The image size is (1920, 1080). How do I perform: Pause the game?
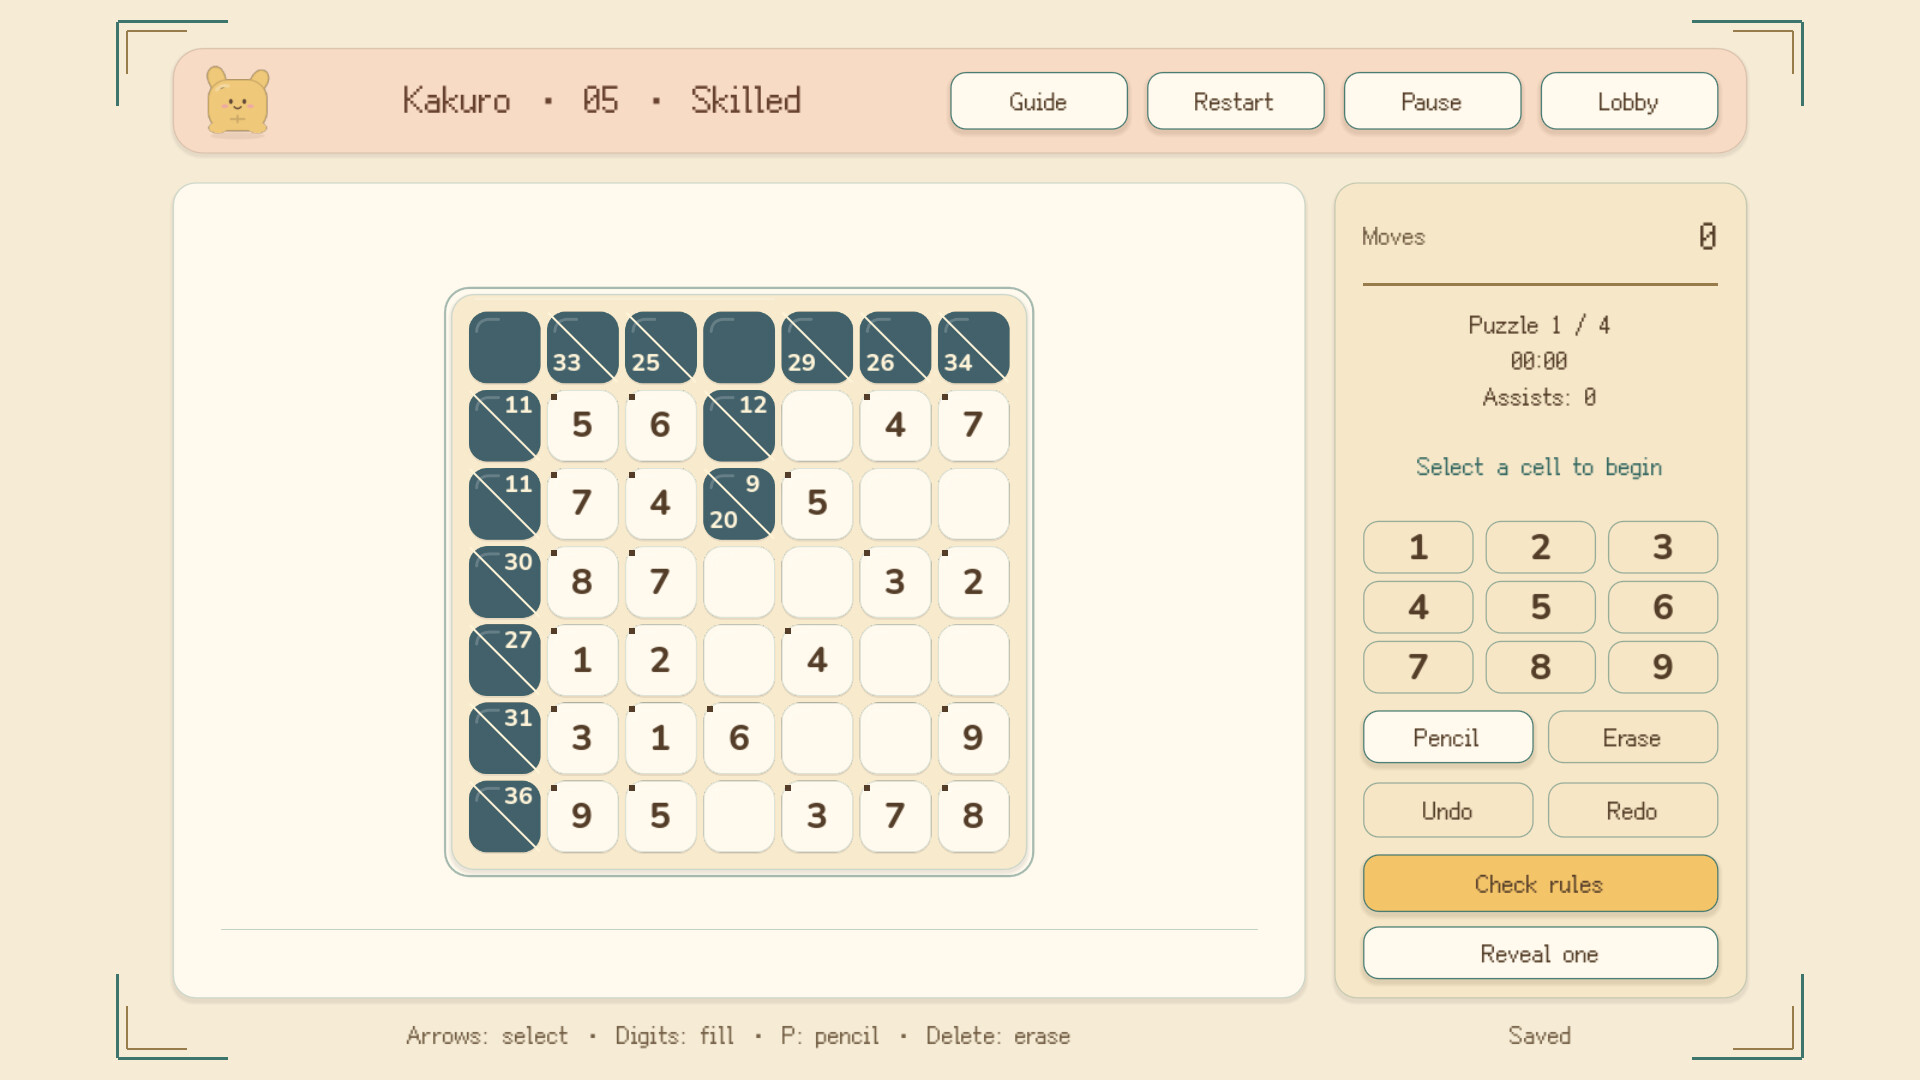click(x=1432, y=101)
